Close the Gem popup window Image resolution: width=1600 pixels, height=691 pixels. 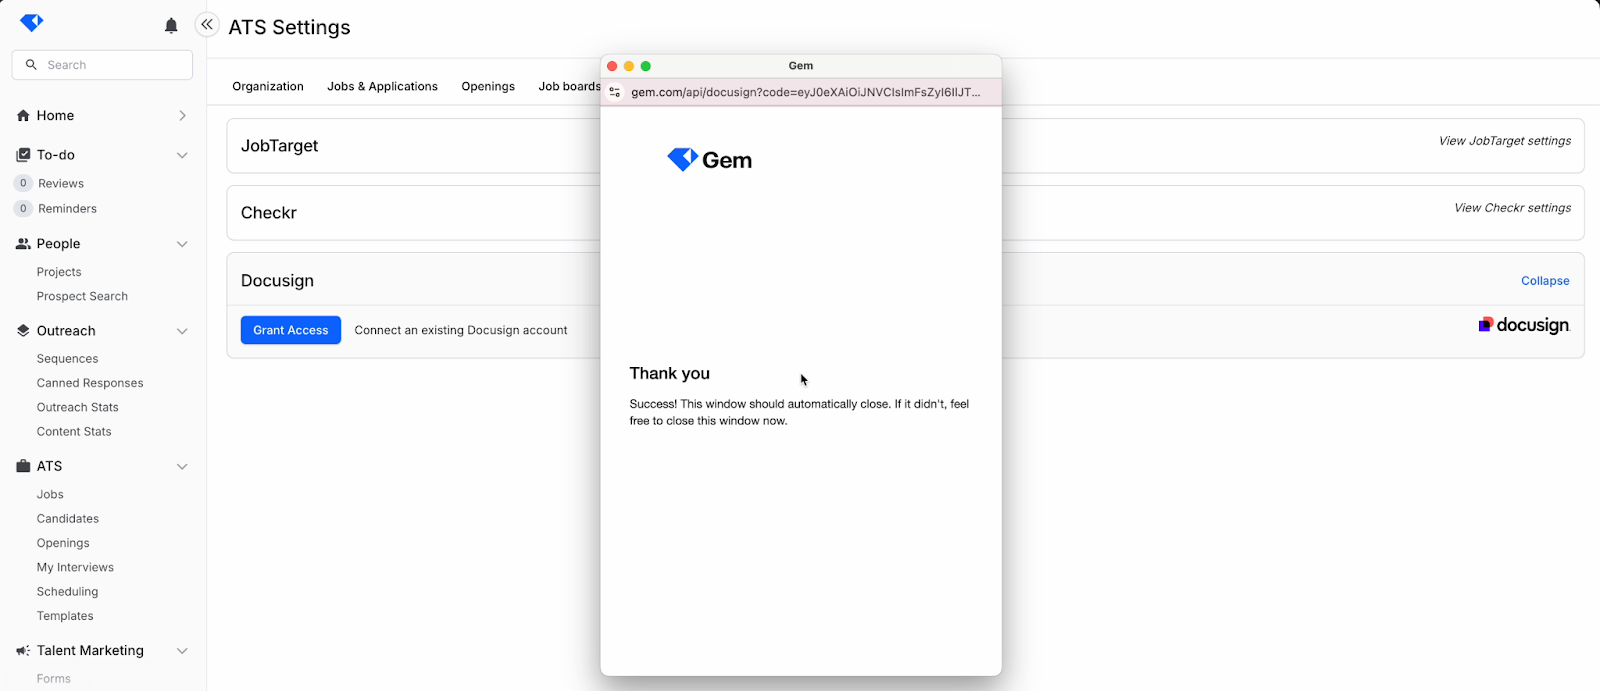612,66
